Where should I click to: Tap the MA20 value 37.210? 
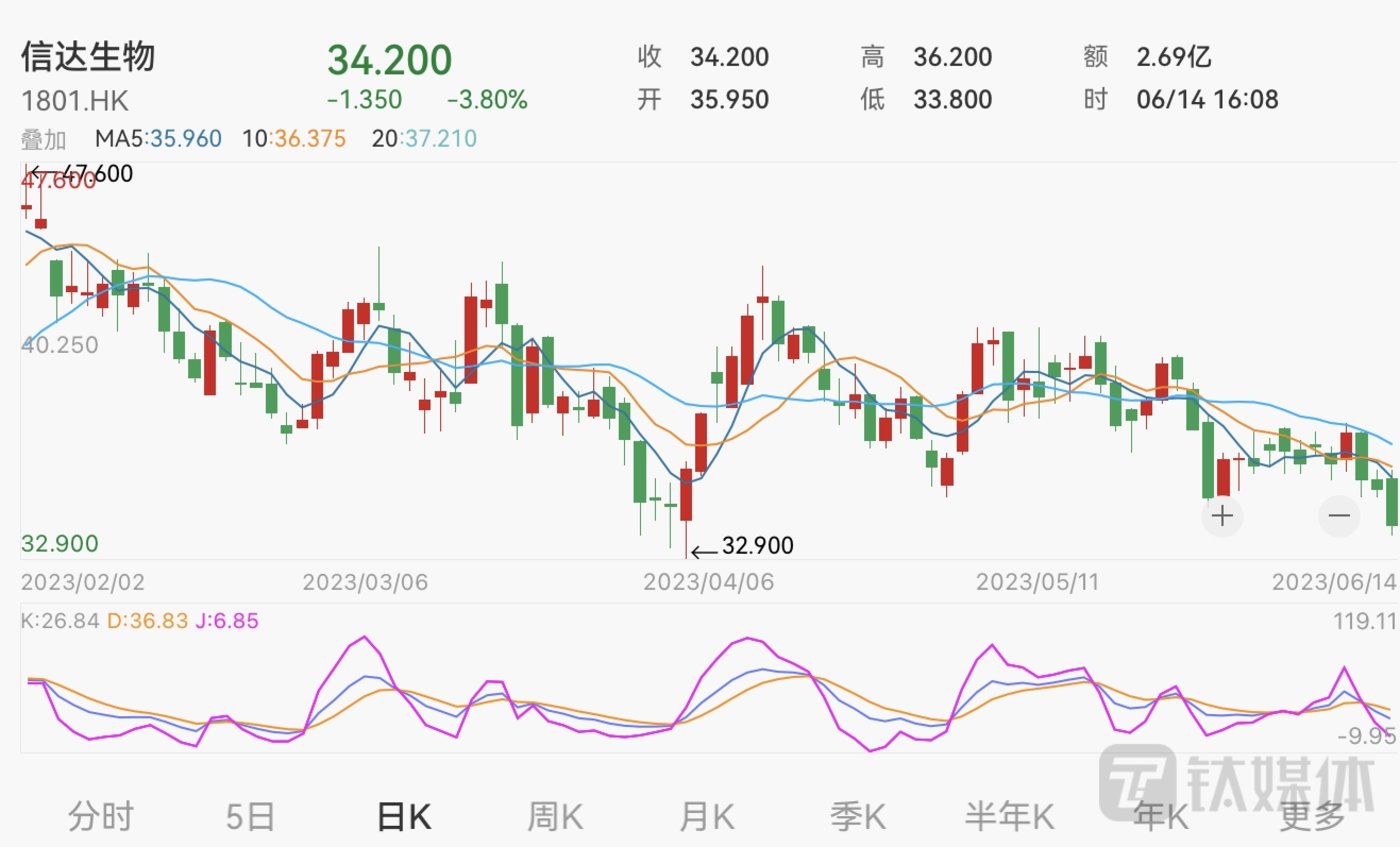coord(439,139)
